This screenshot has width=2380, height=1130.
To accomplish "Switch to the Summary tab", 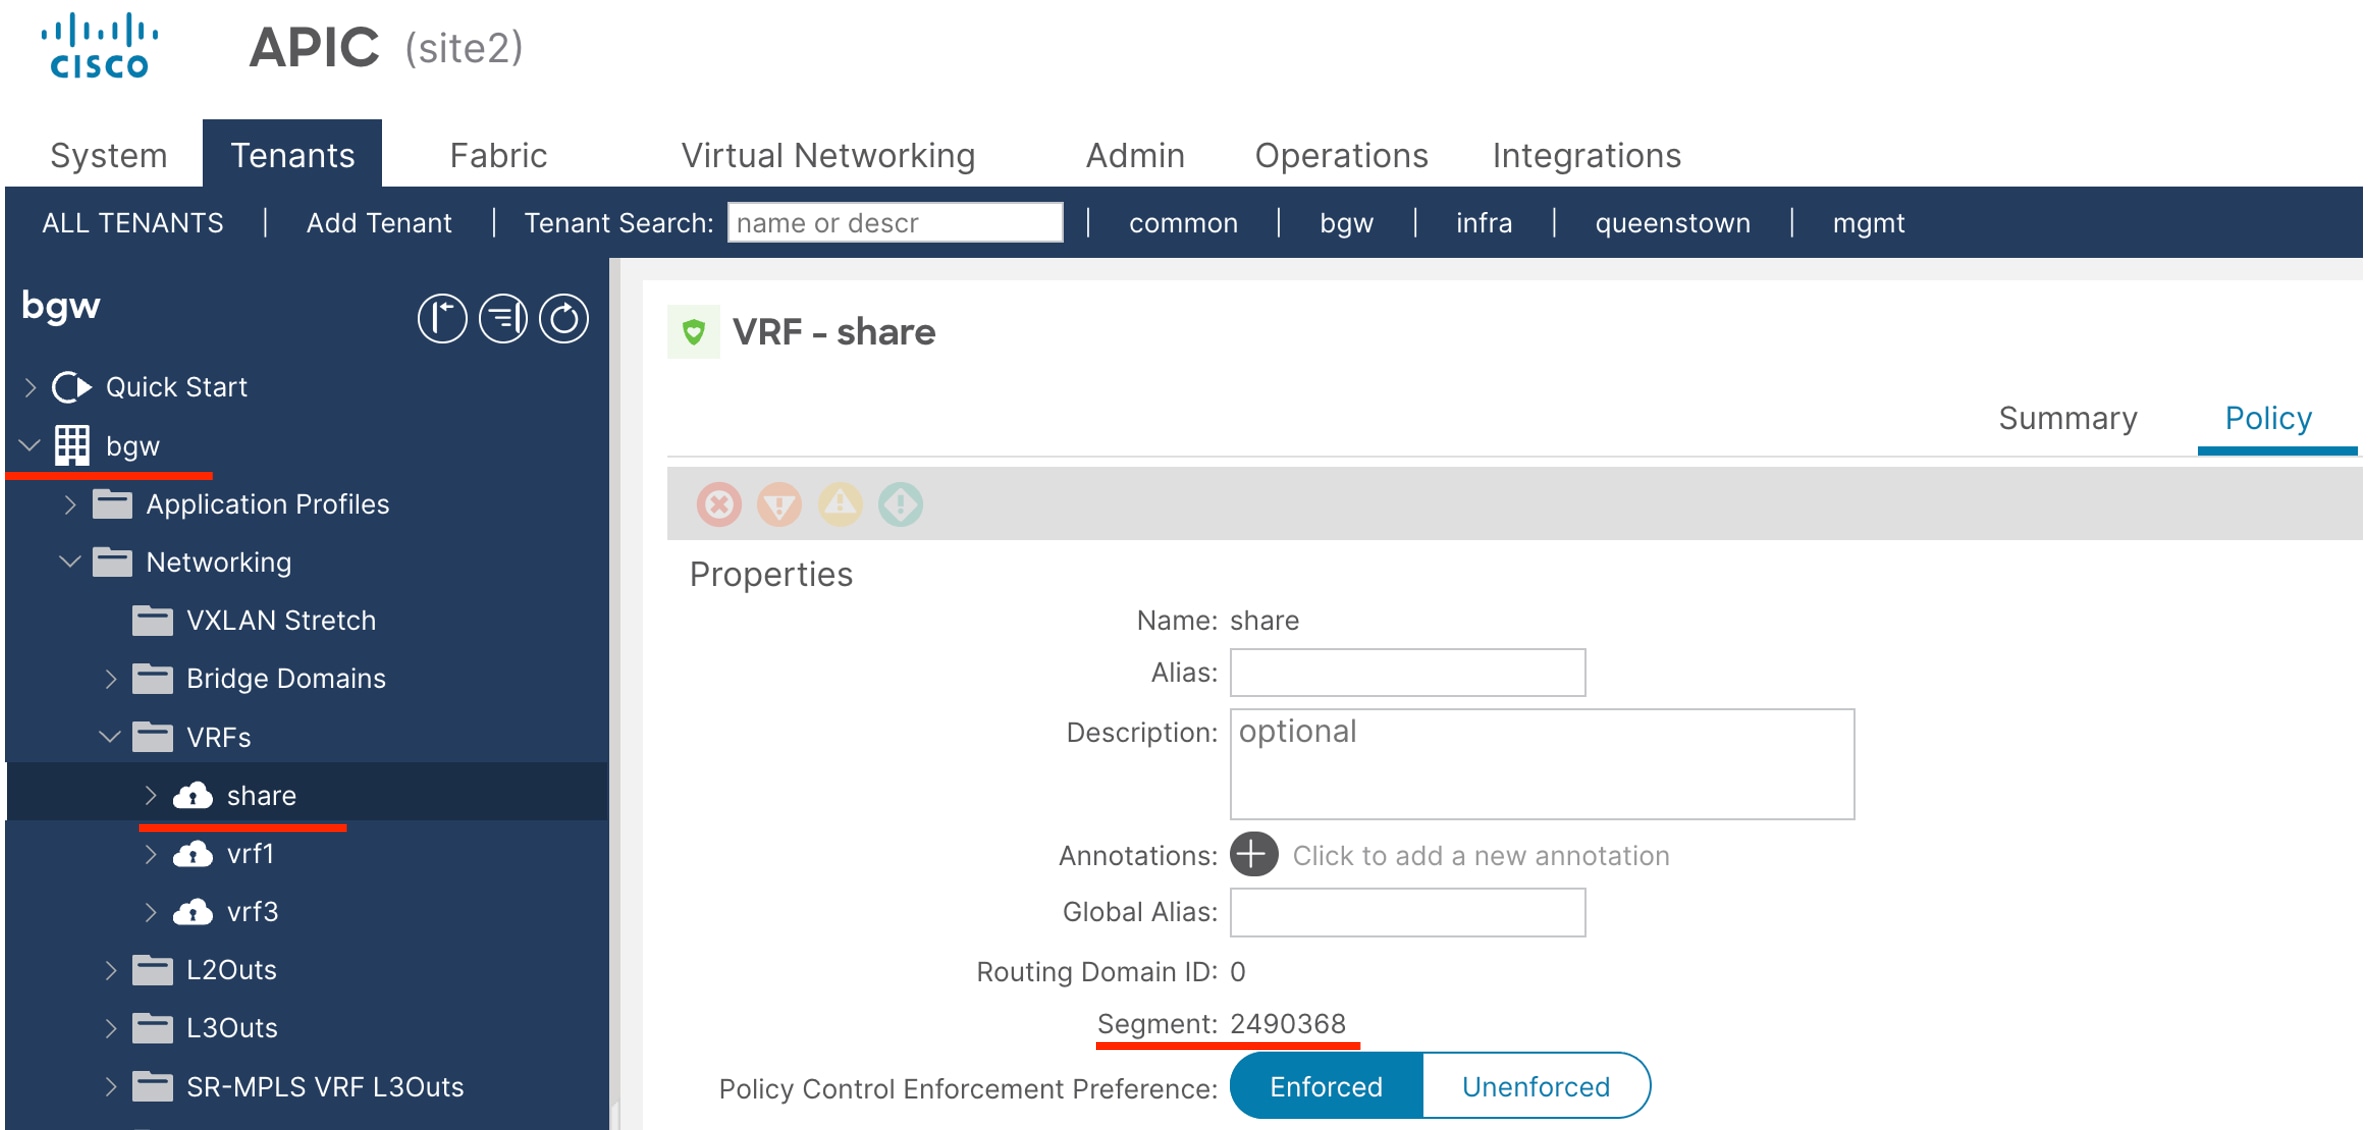I will (2068, 418).
